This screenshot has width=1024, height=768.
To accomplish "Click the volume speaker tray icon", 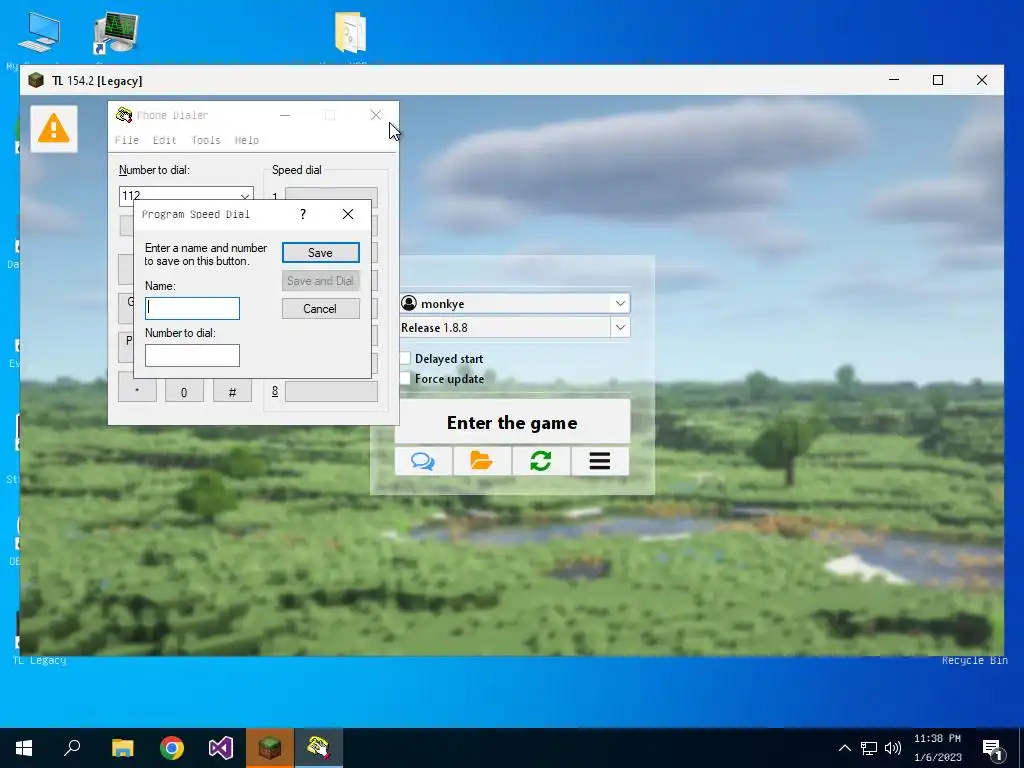I will (893, 748).
